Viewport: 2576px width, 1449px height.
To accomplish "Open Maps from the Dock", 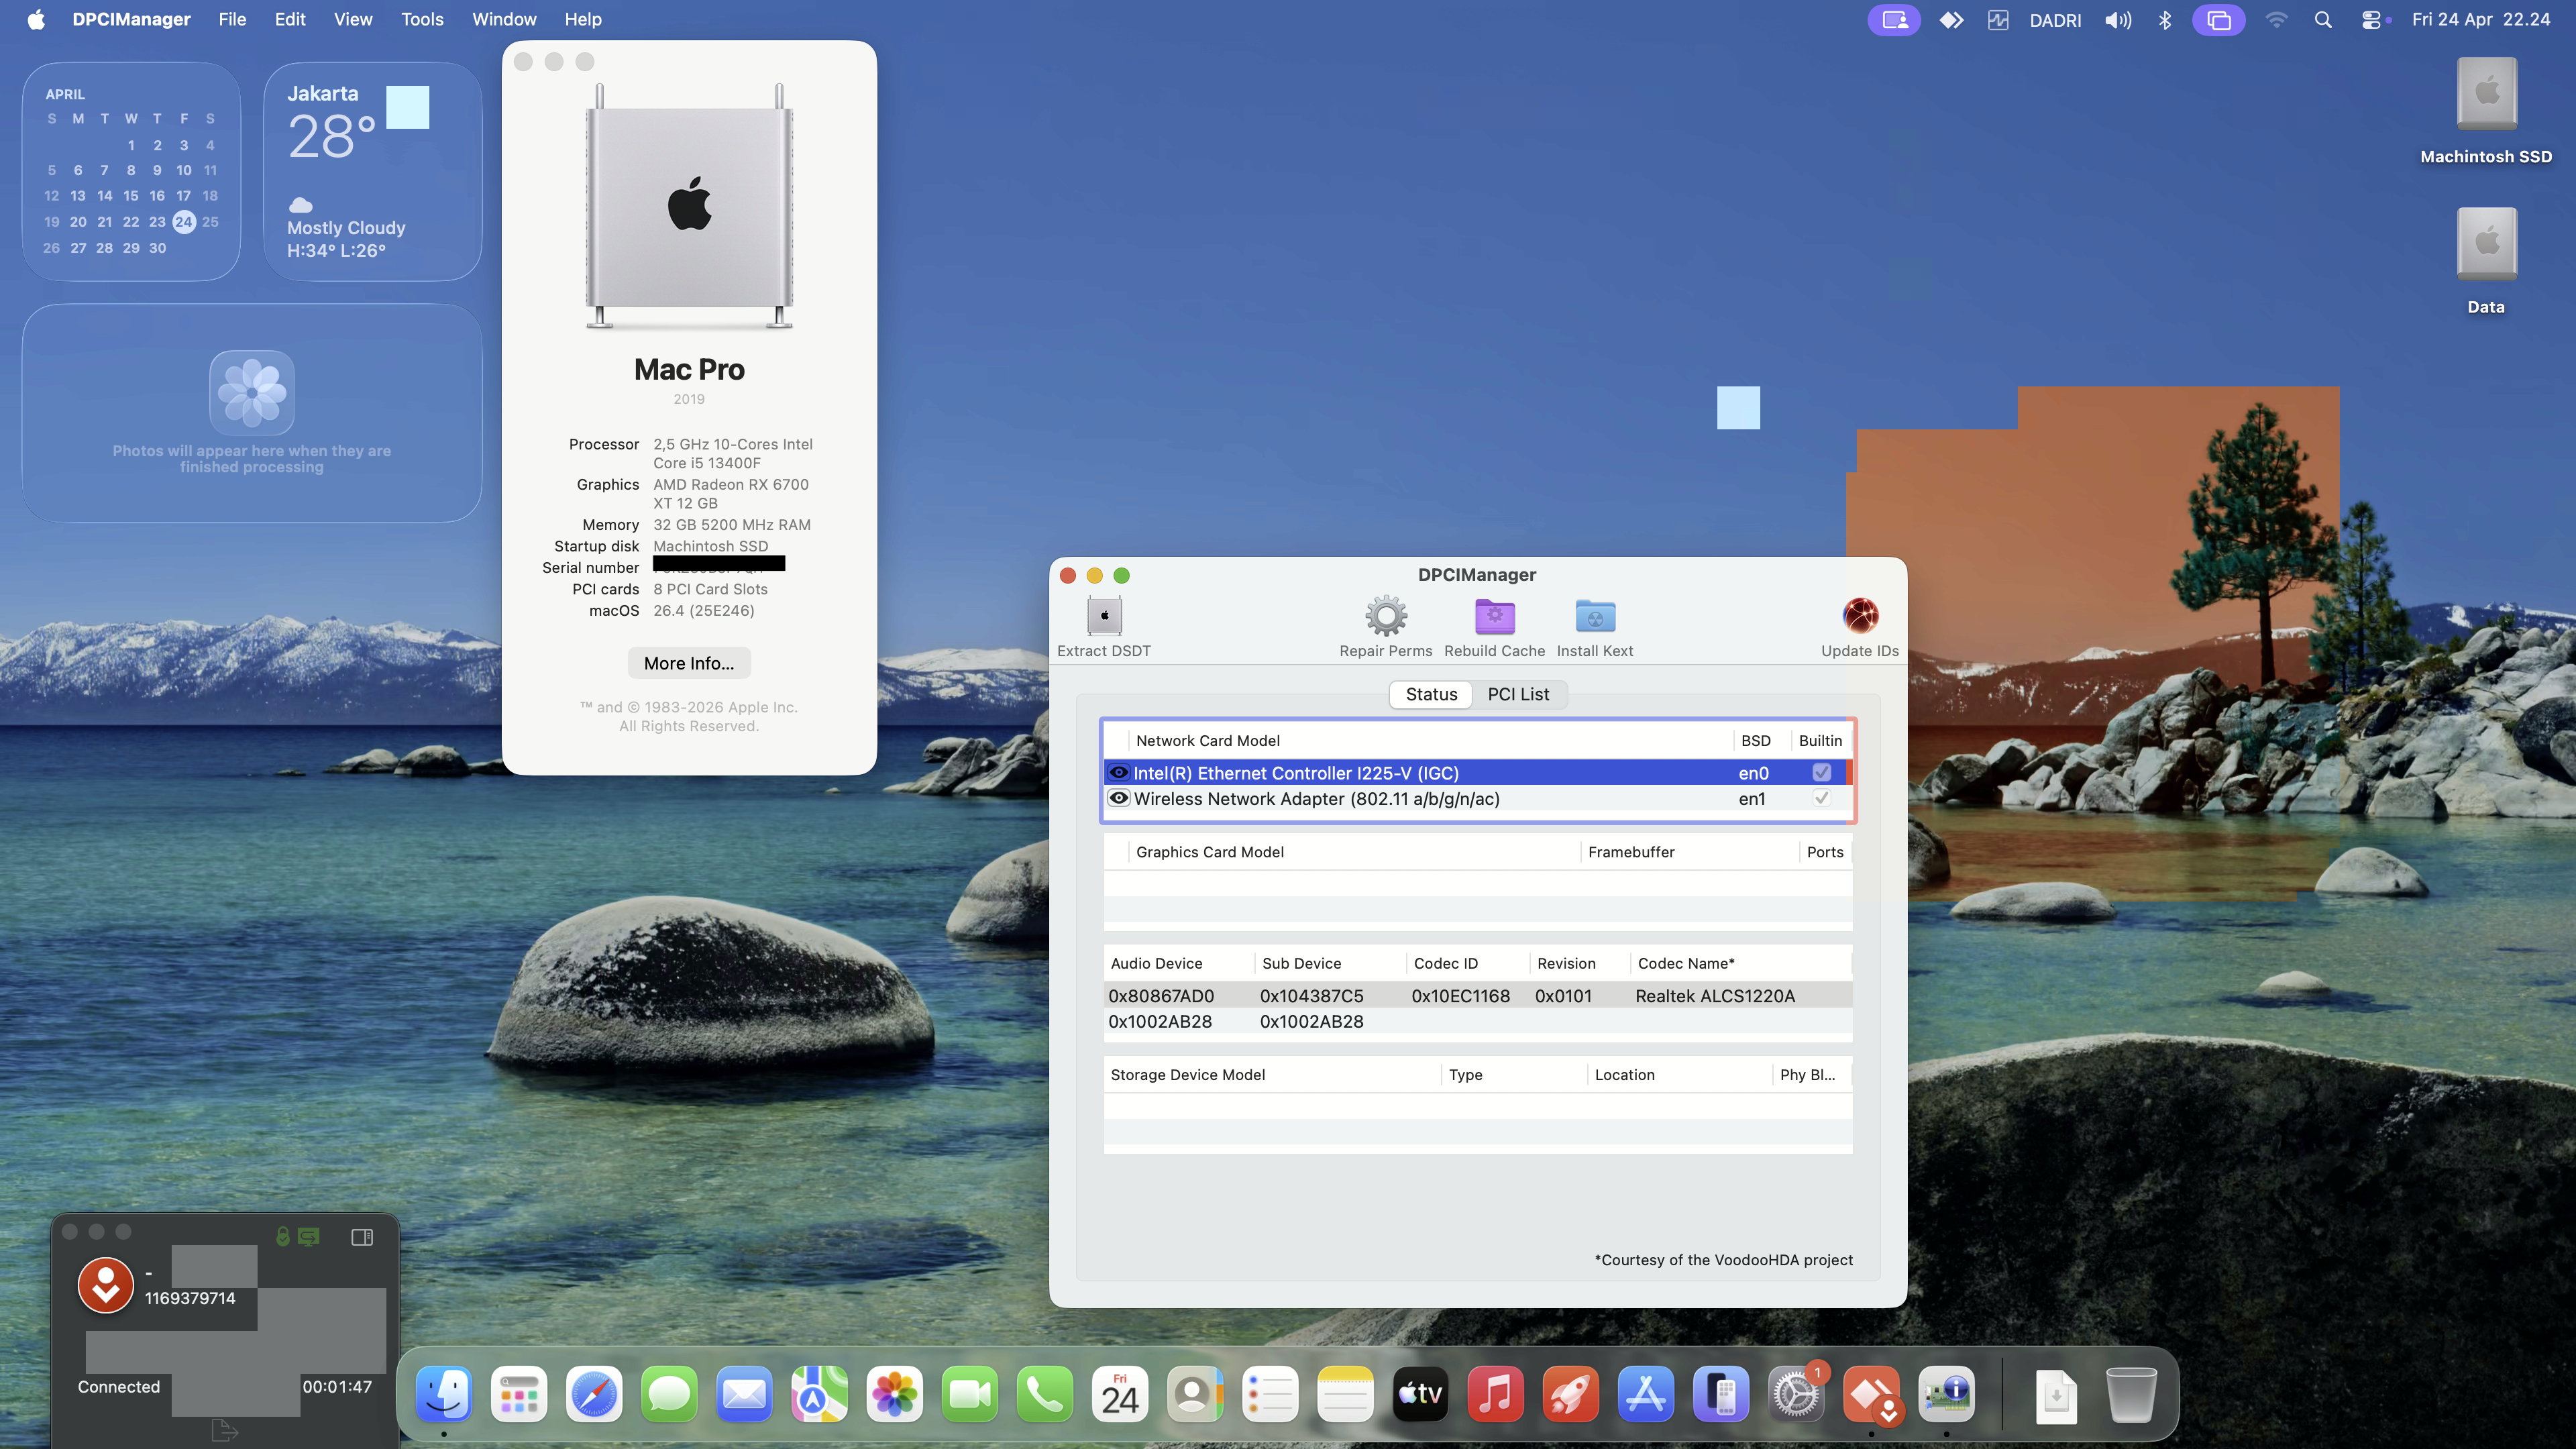I will pyautogui.click(x=819, y=1394).
